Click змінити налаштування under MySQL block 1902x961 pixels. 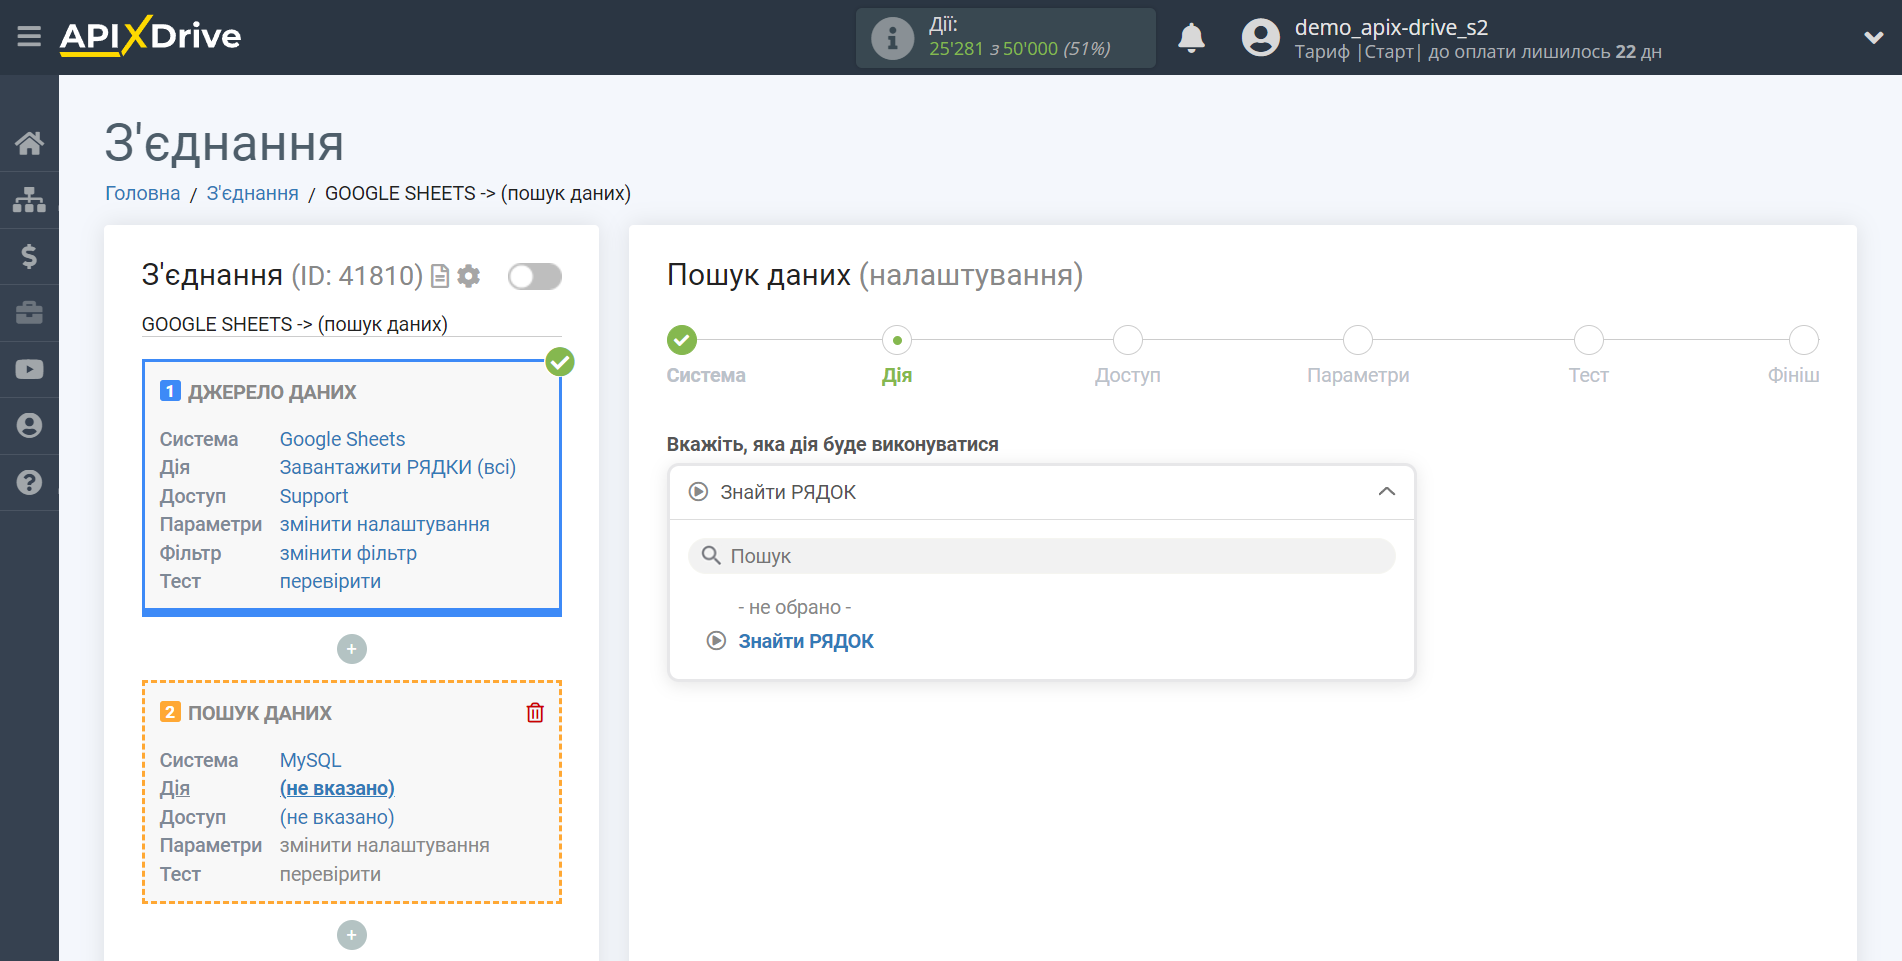384,845
